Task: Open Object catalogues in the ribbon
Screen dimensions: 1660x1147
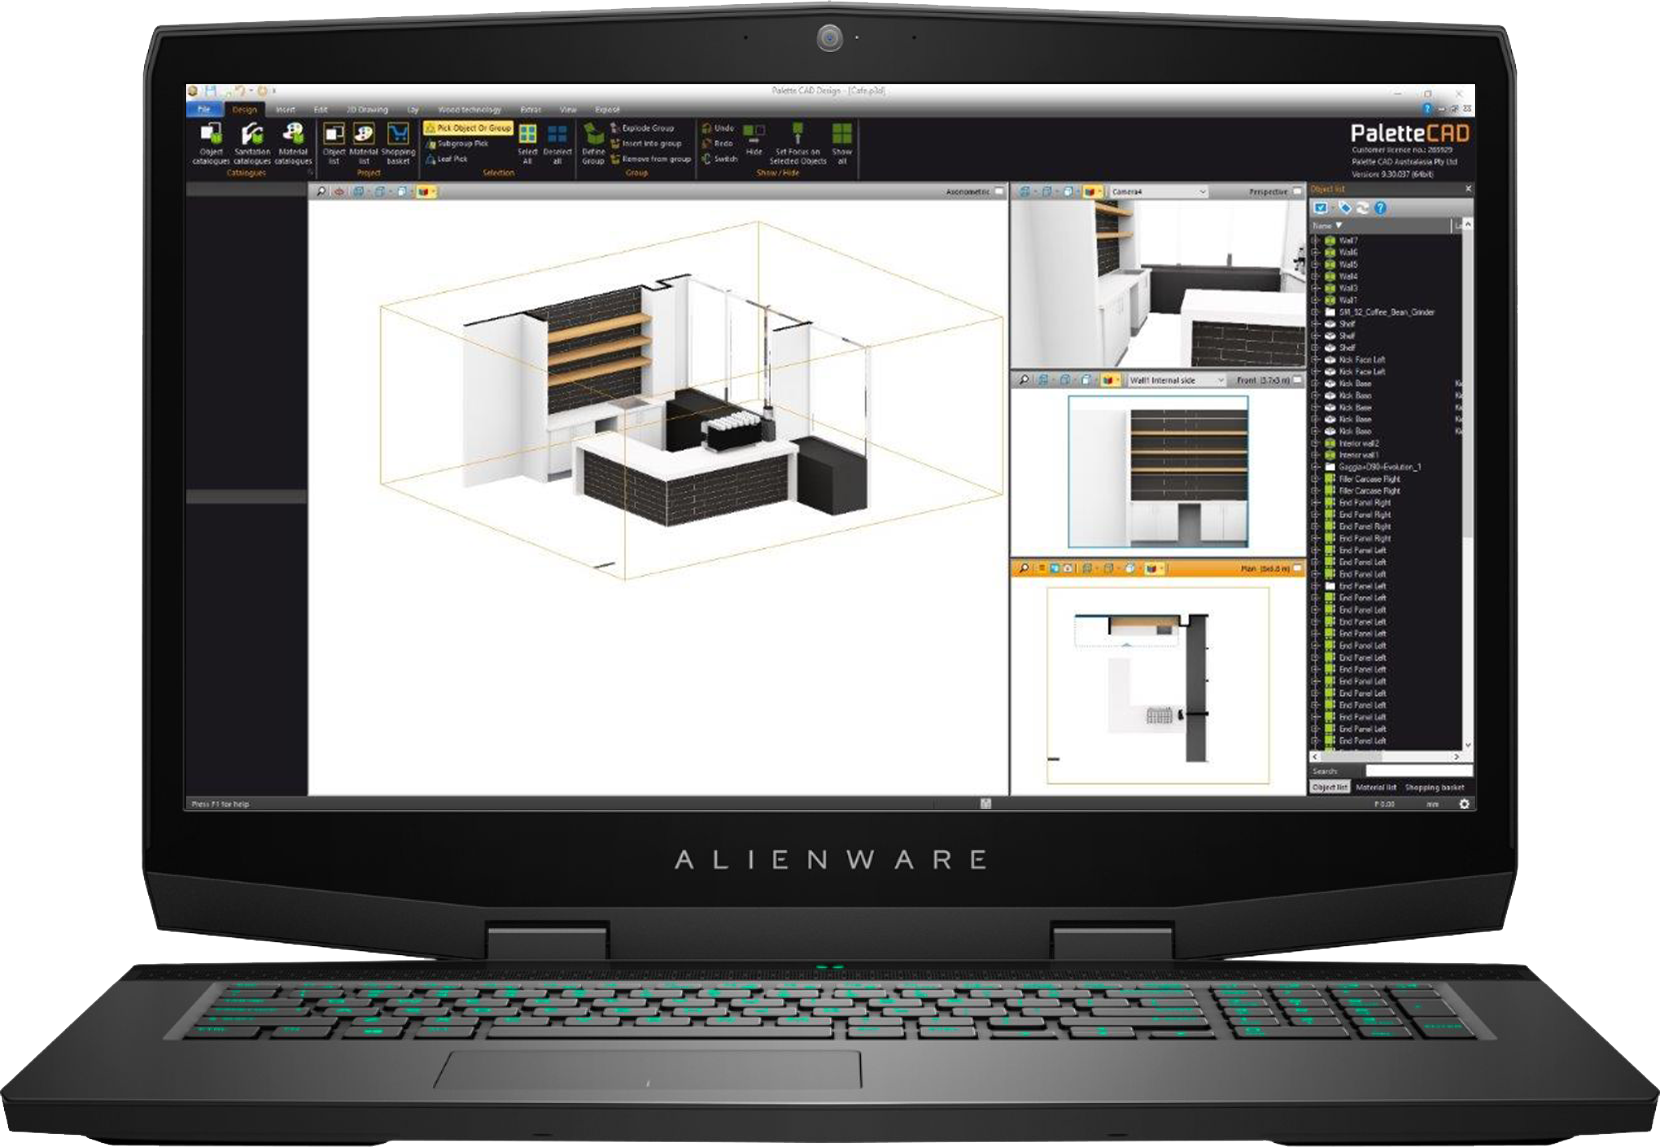Action: (x=211, y=143)
